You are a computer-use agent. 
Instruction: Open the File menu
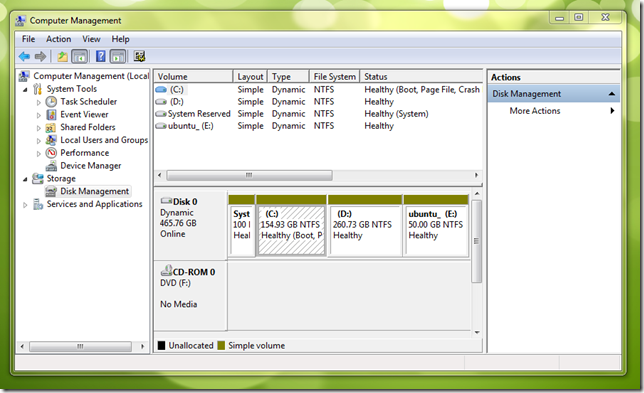coord(28,39)
